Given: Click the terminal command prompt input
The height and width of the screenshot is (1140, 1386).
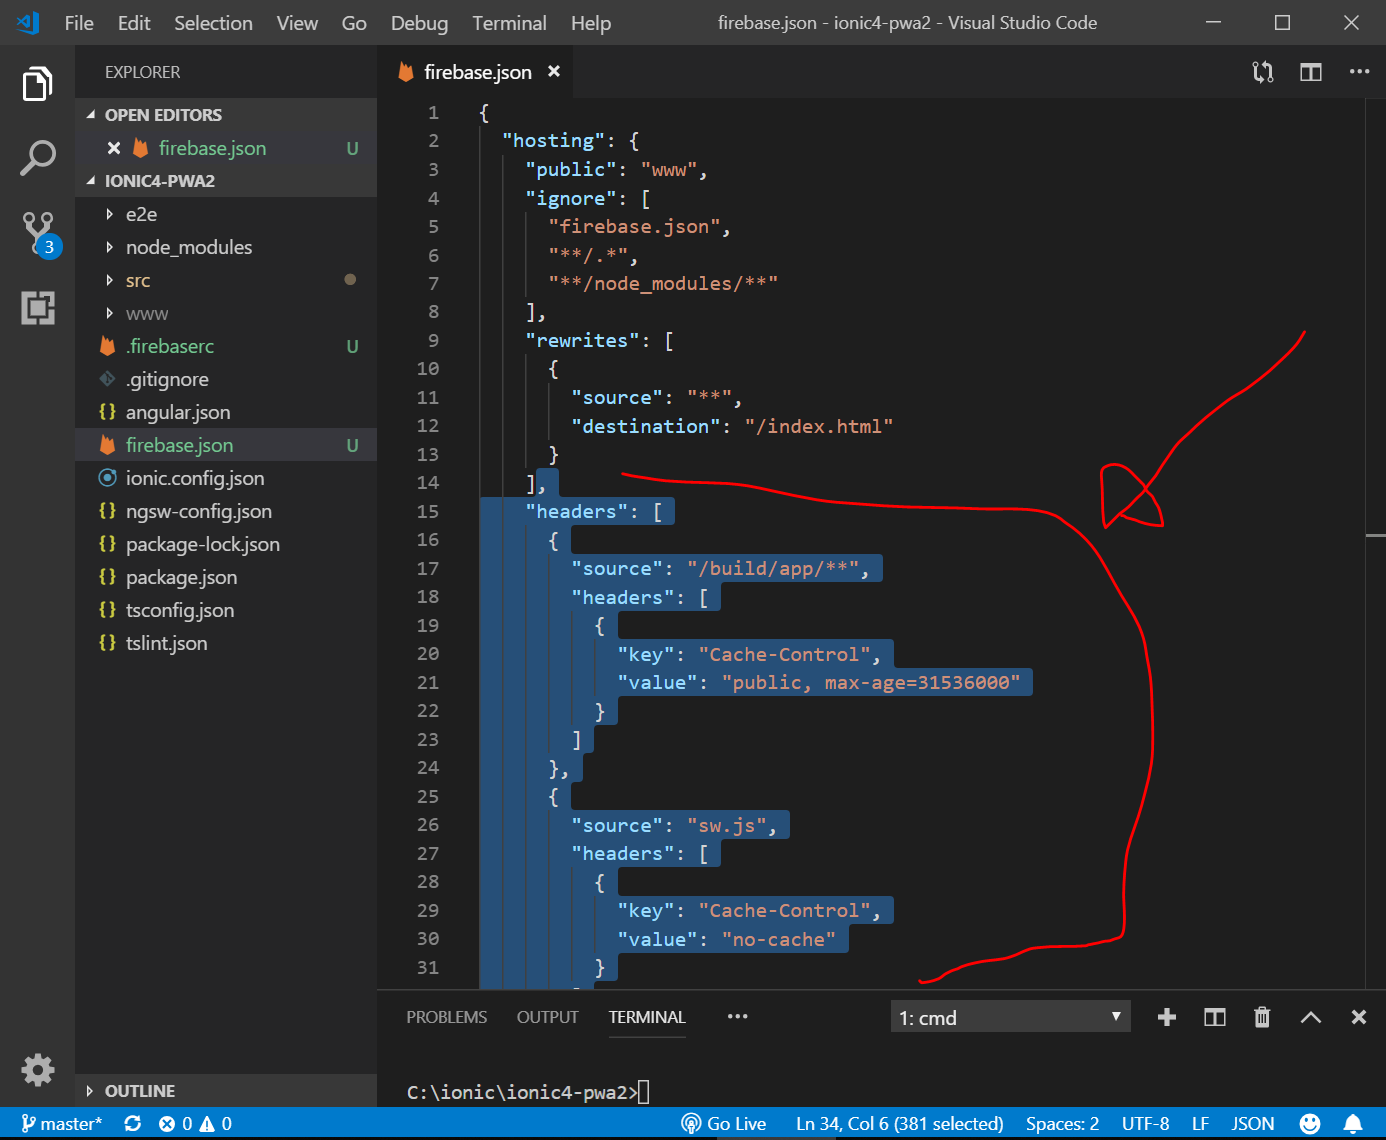Looking at the screenshot, I should click(644, 1092).
